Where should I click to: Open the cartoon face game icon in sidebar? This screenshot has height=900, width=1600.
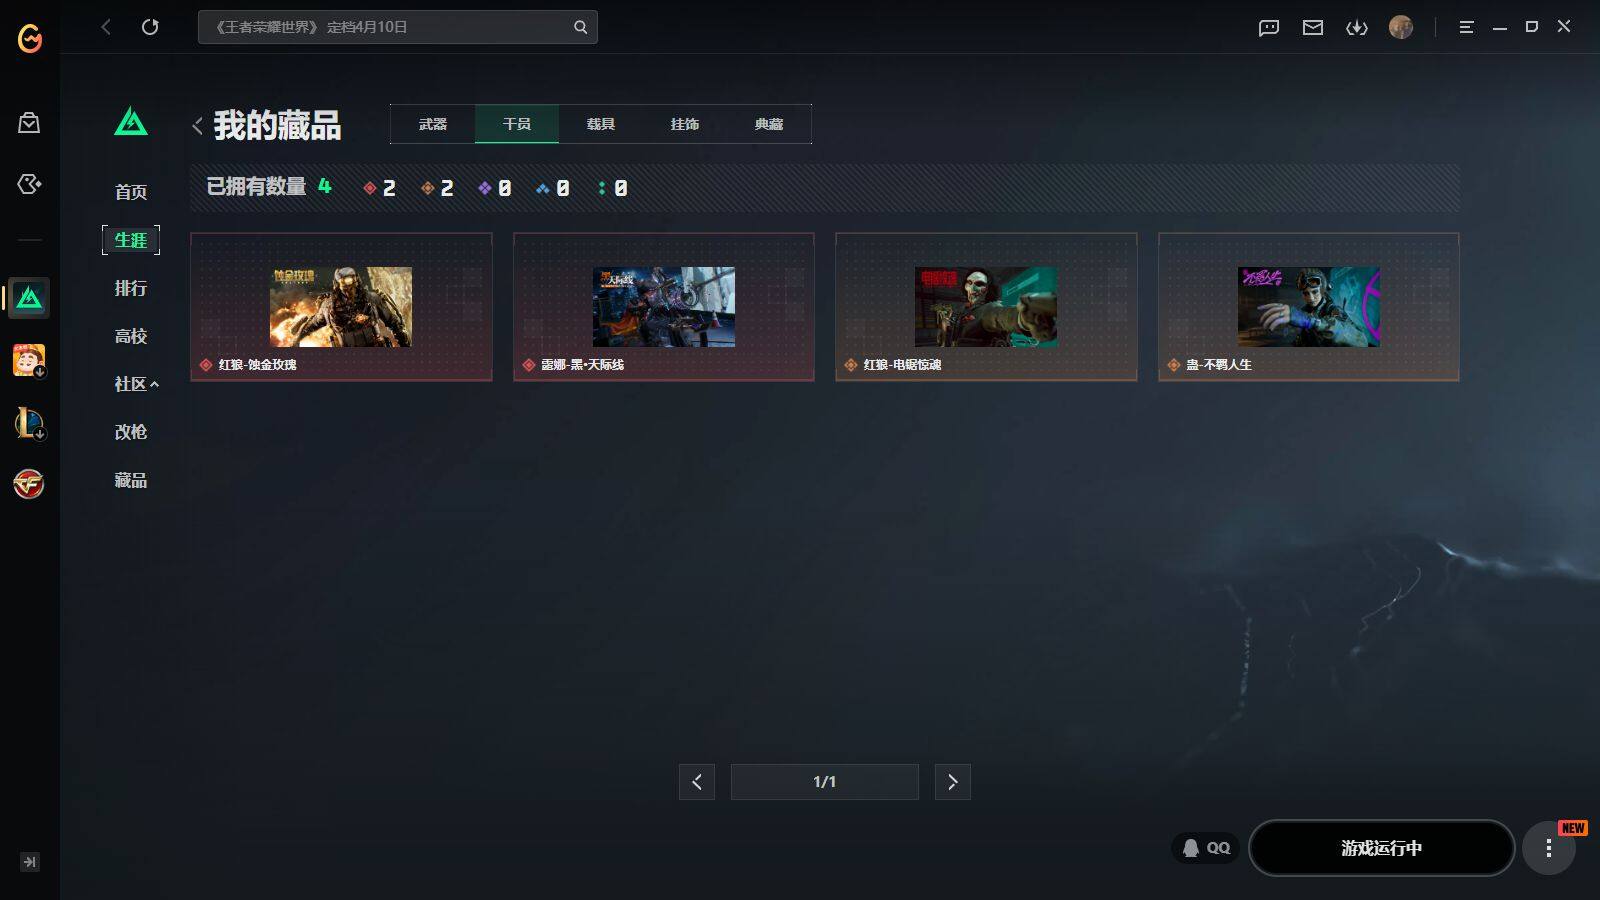(29, 360)
